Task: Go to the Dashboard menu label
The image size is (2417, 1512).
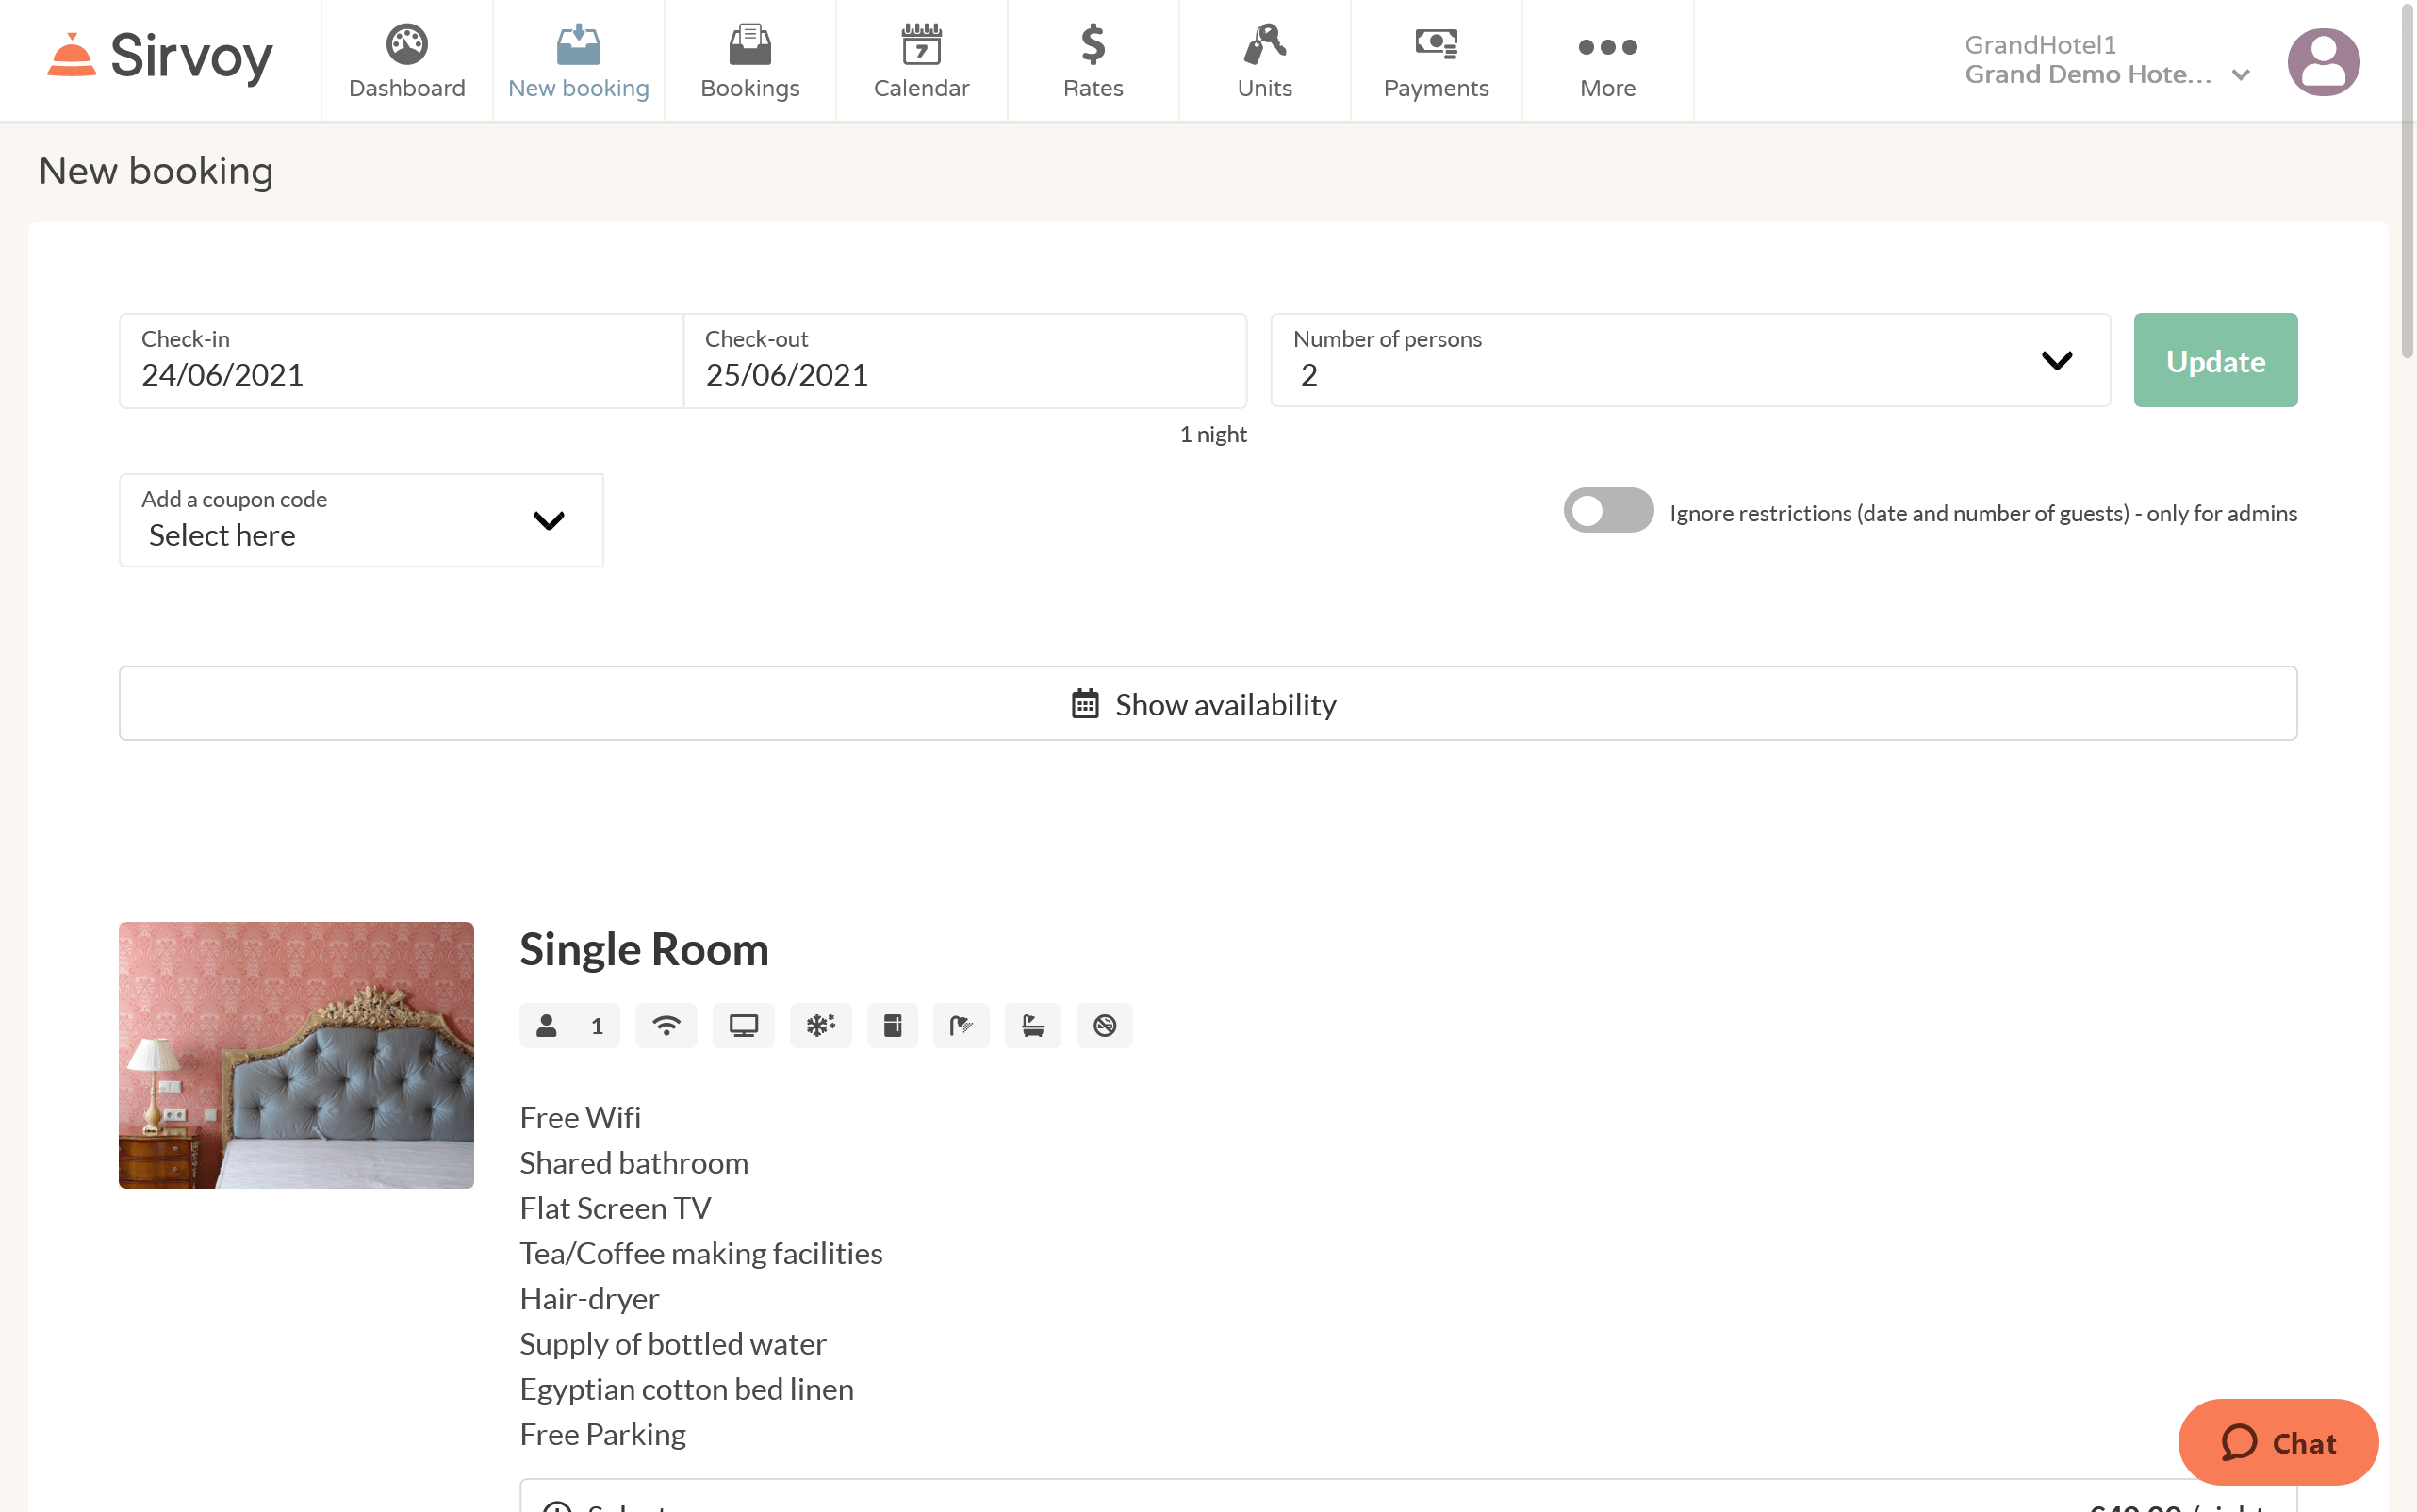Action: click(407, 88)
